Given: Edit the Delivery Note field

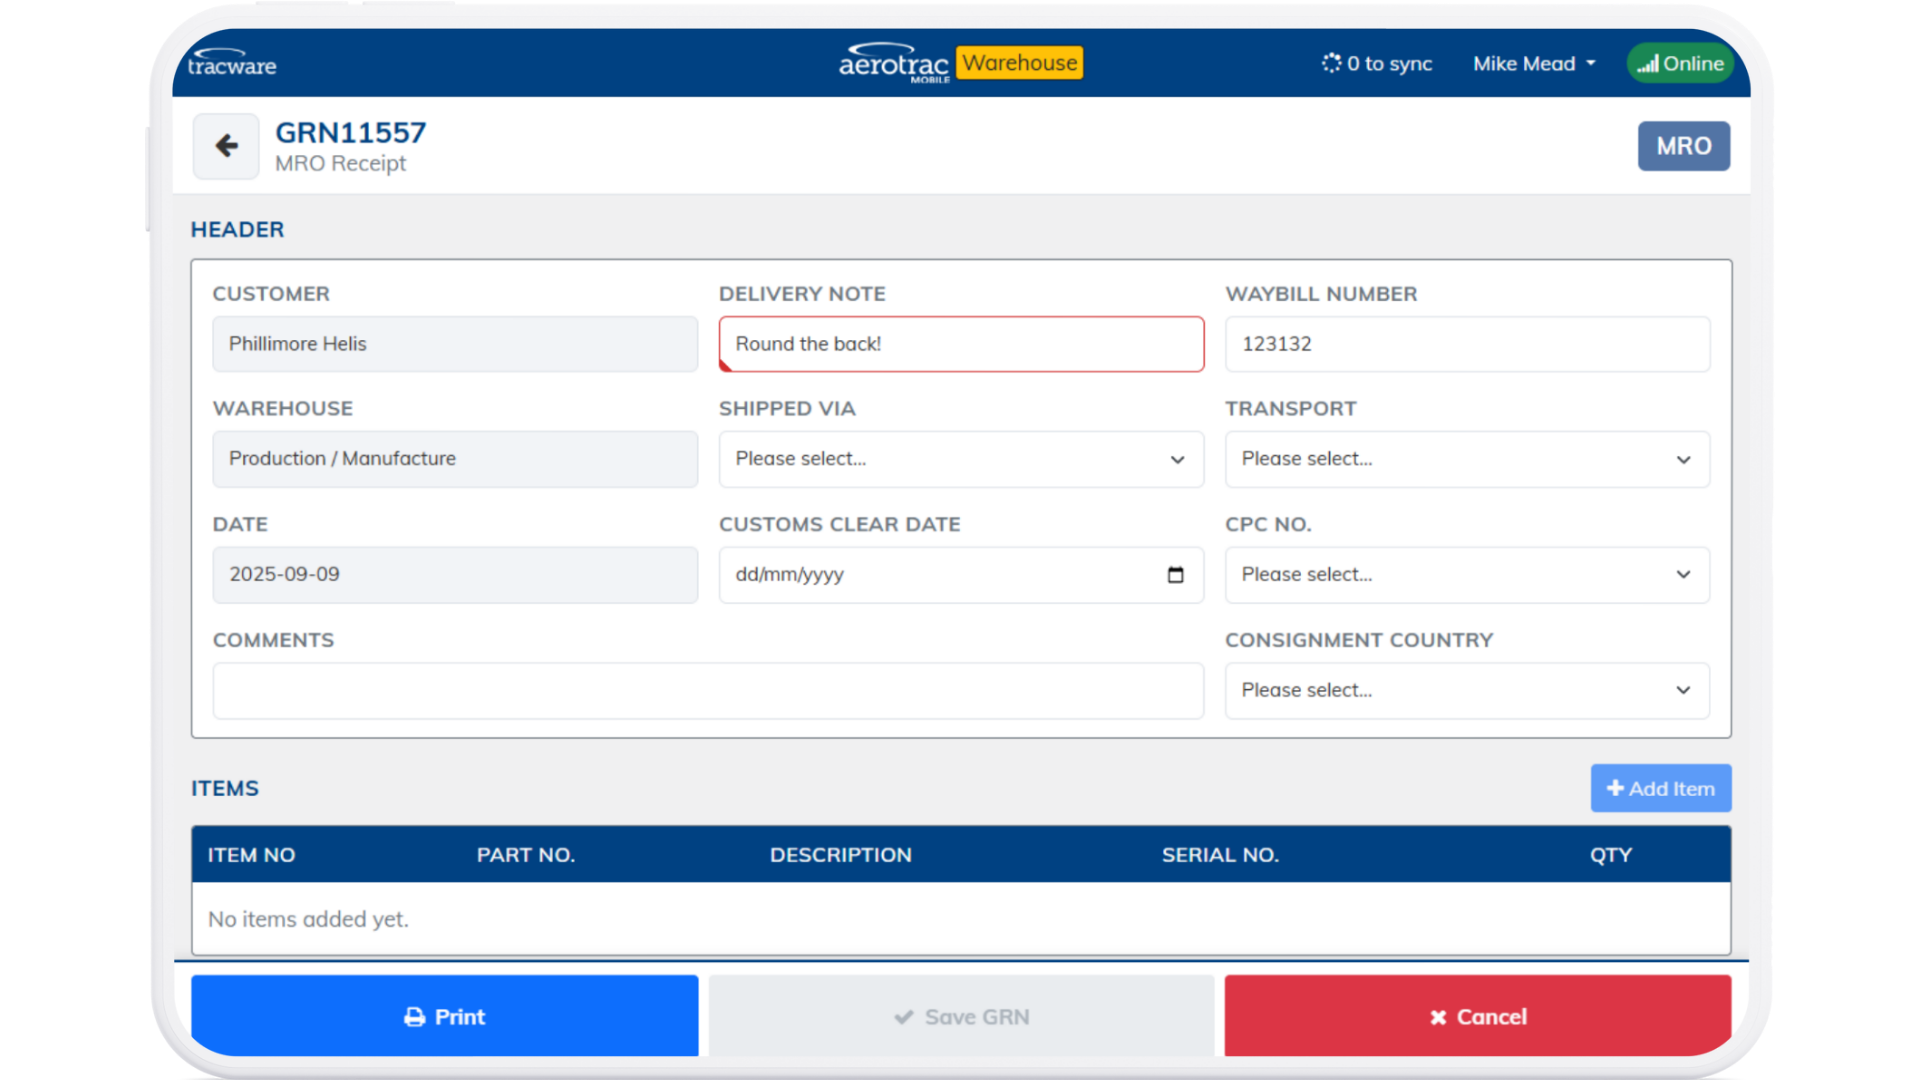Looking at the screenshot, I should point(961,344).
